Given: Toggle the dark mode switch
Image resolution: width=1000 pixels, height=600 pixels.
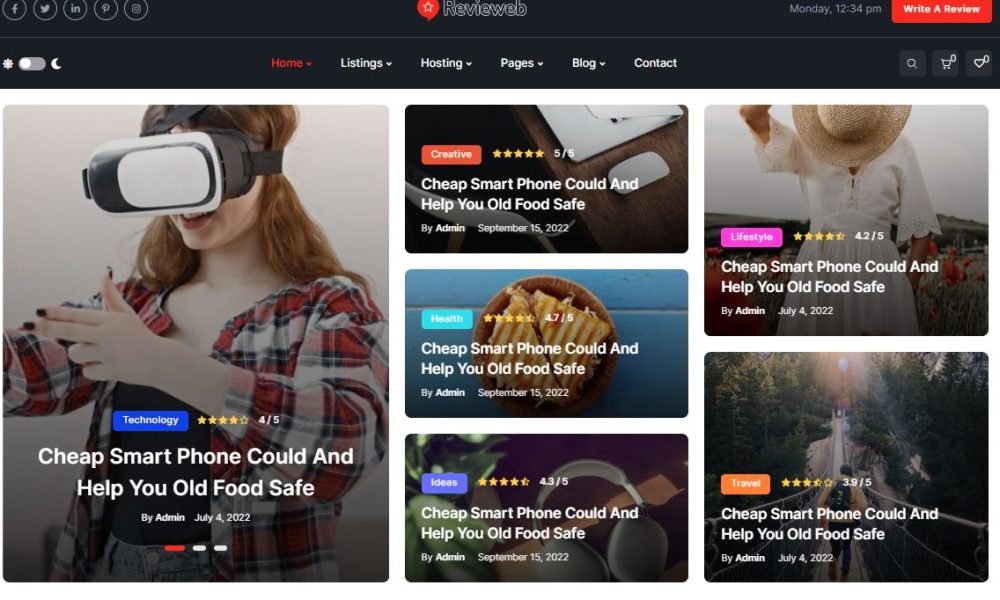Looking at the screenshot, I should coord(32,63).
